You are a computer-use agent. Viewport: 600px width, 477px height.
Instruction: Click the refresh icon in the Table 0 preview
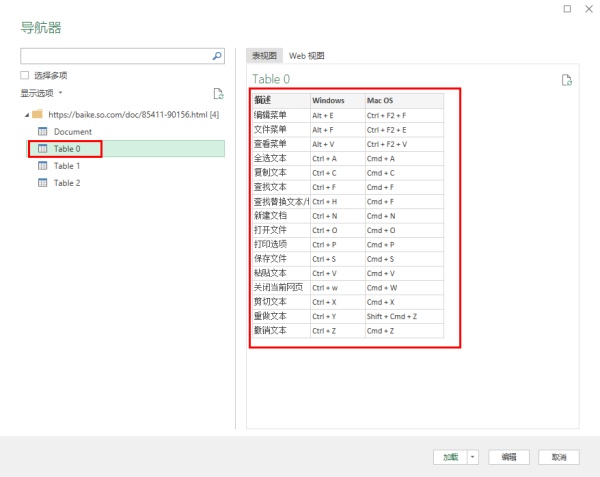tap(566, 80)
